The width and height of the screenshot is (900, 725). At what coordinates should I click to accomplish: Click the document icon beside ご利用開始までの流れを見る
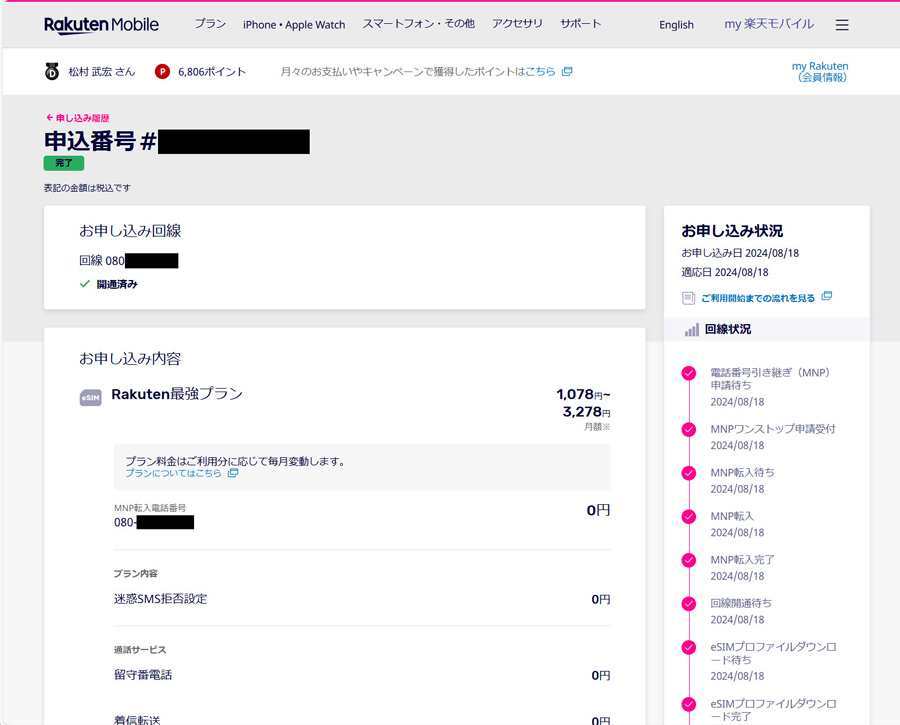pyautogui.click(x=688, y=298)
